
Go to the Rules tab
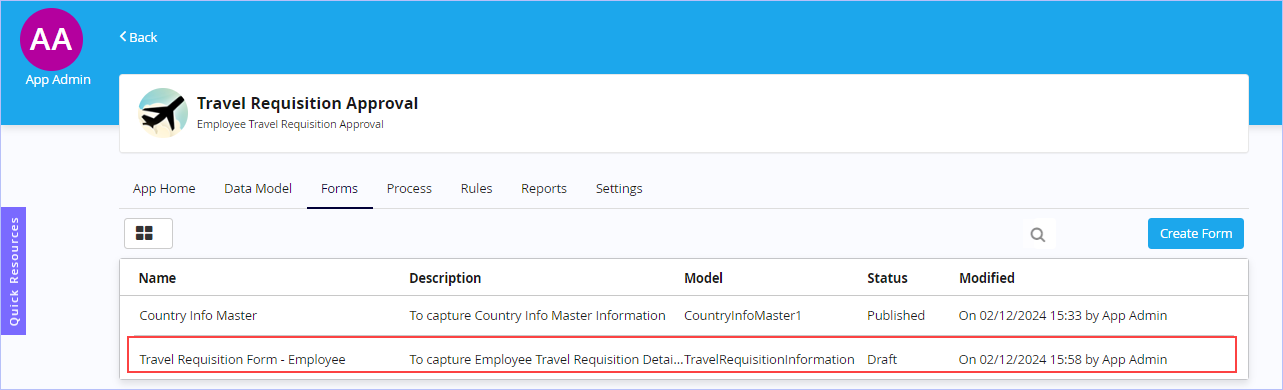[476, 188]
